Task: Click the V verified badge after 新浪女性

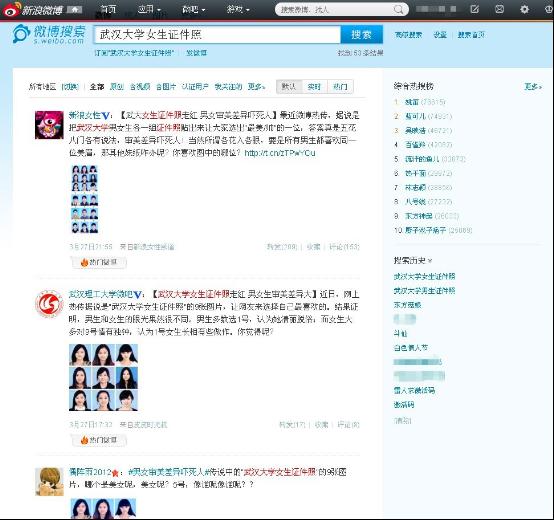Action: 105,116
